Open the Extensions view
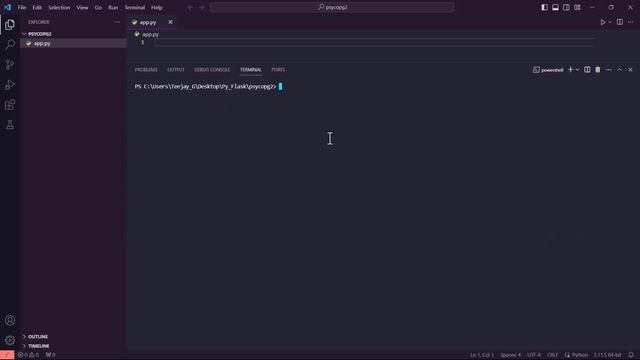The height and width of the screenshot is (360, 640). [10, 104]
